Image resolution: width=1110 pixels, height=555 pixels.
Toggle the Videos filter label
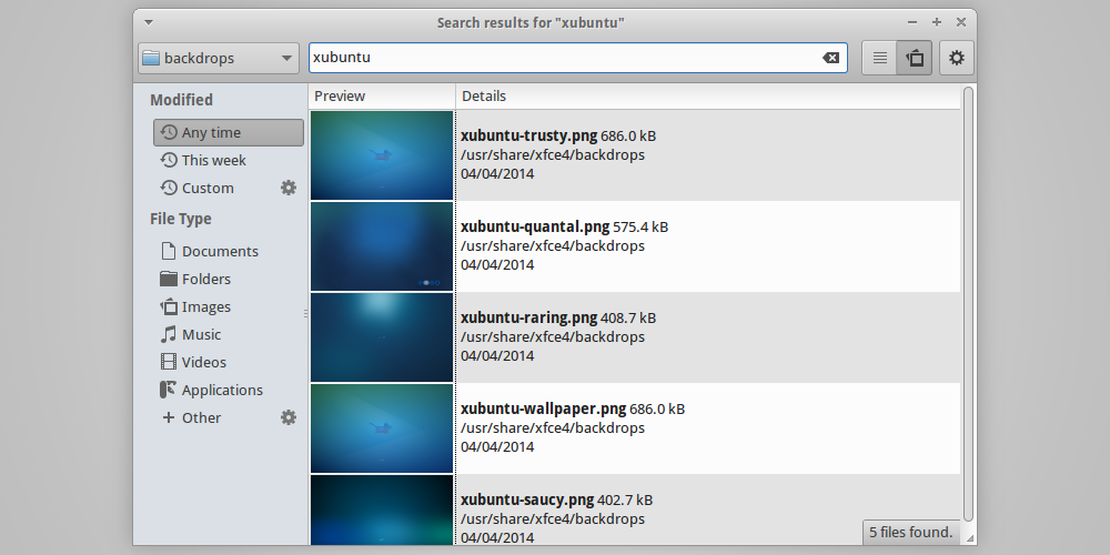click(x=204, y=362)
